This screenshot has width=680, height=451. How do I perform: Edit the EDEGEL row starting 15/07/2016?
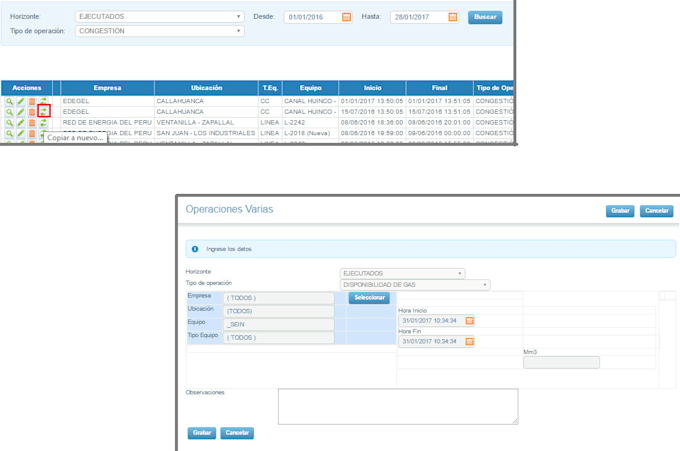pyautogui.click(x=20, y=112)
